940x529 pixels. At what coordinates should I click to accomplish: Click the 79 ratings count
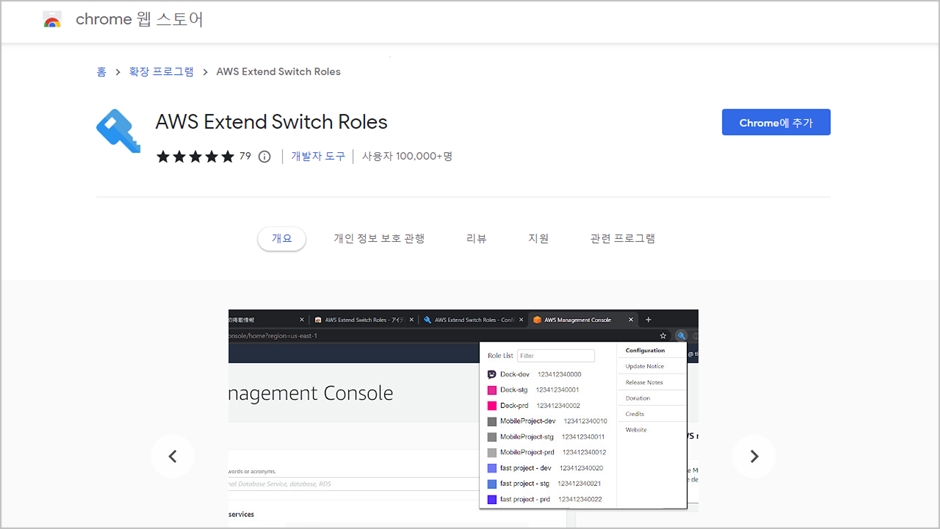click(245, 156)
